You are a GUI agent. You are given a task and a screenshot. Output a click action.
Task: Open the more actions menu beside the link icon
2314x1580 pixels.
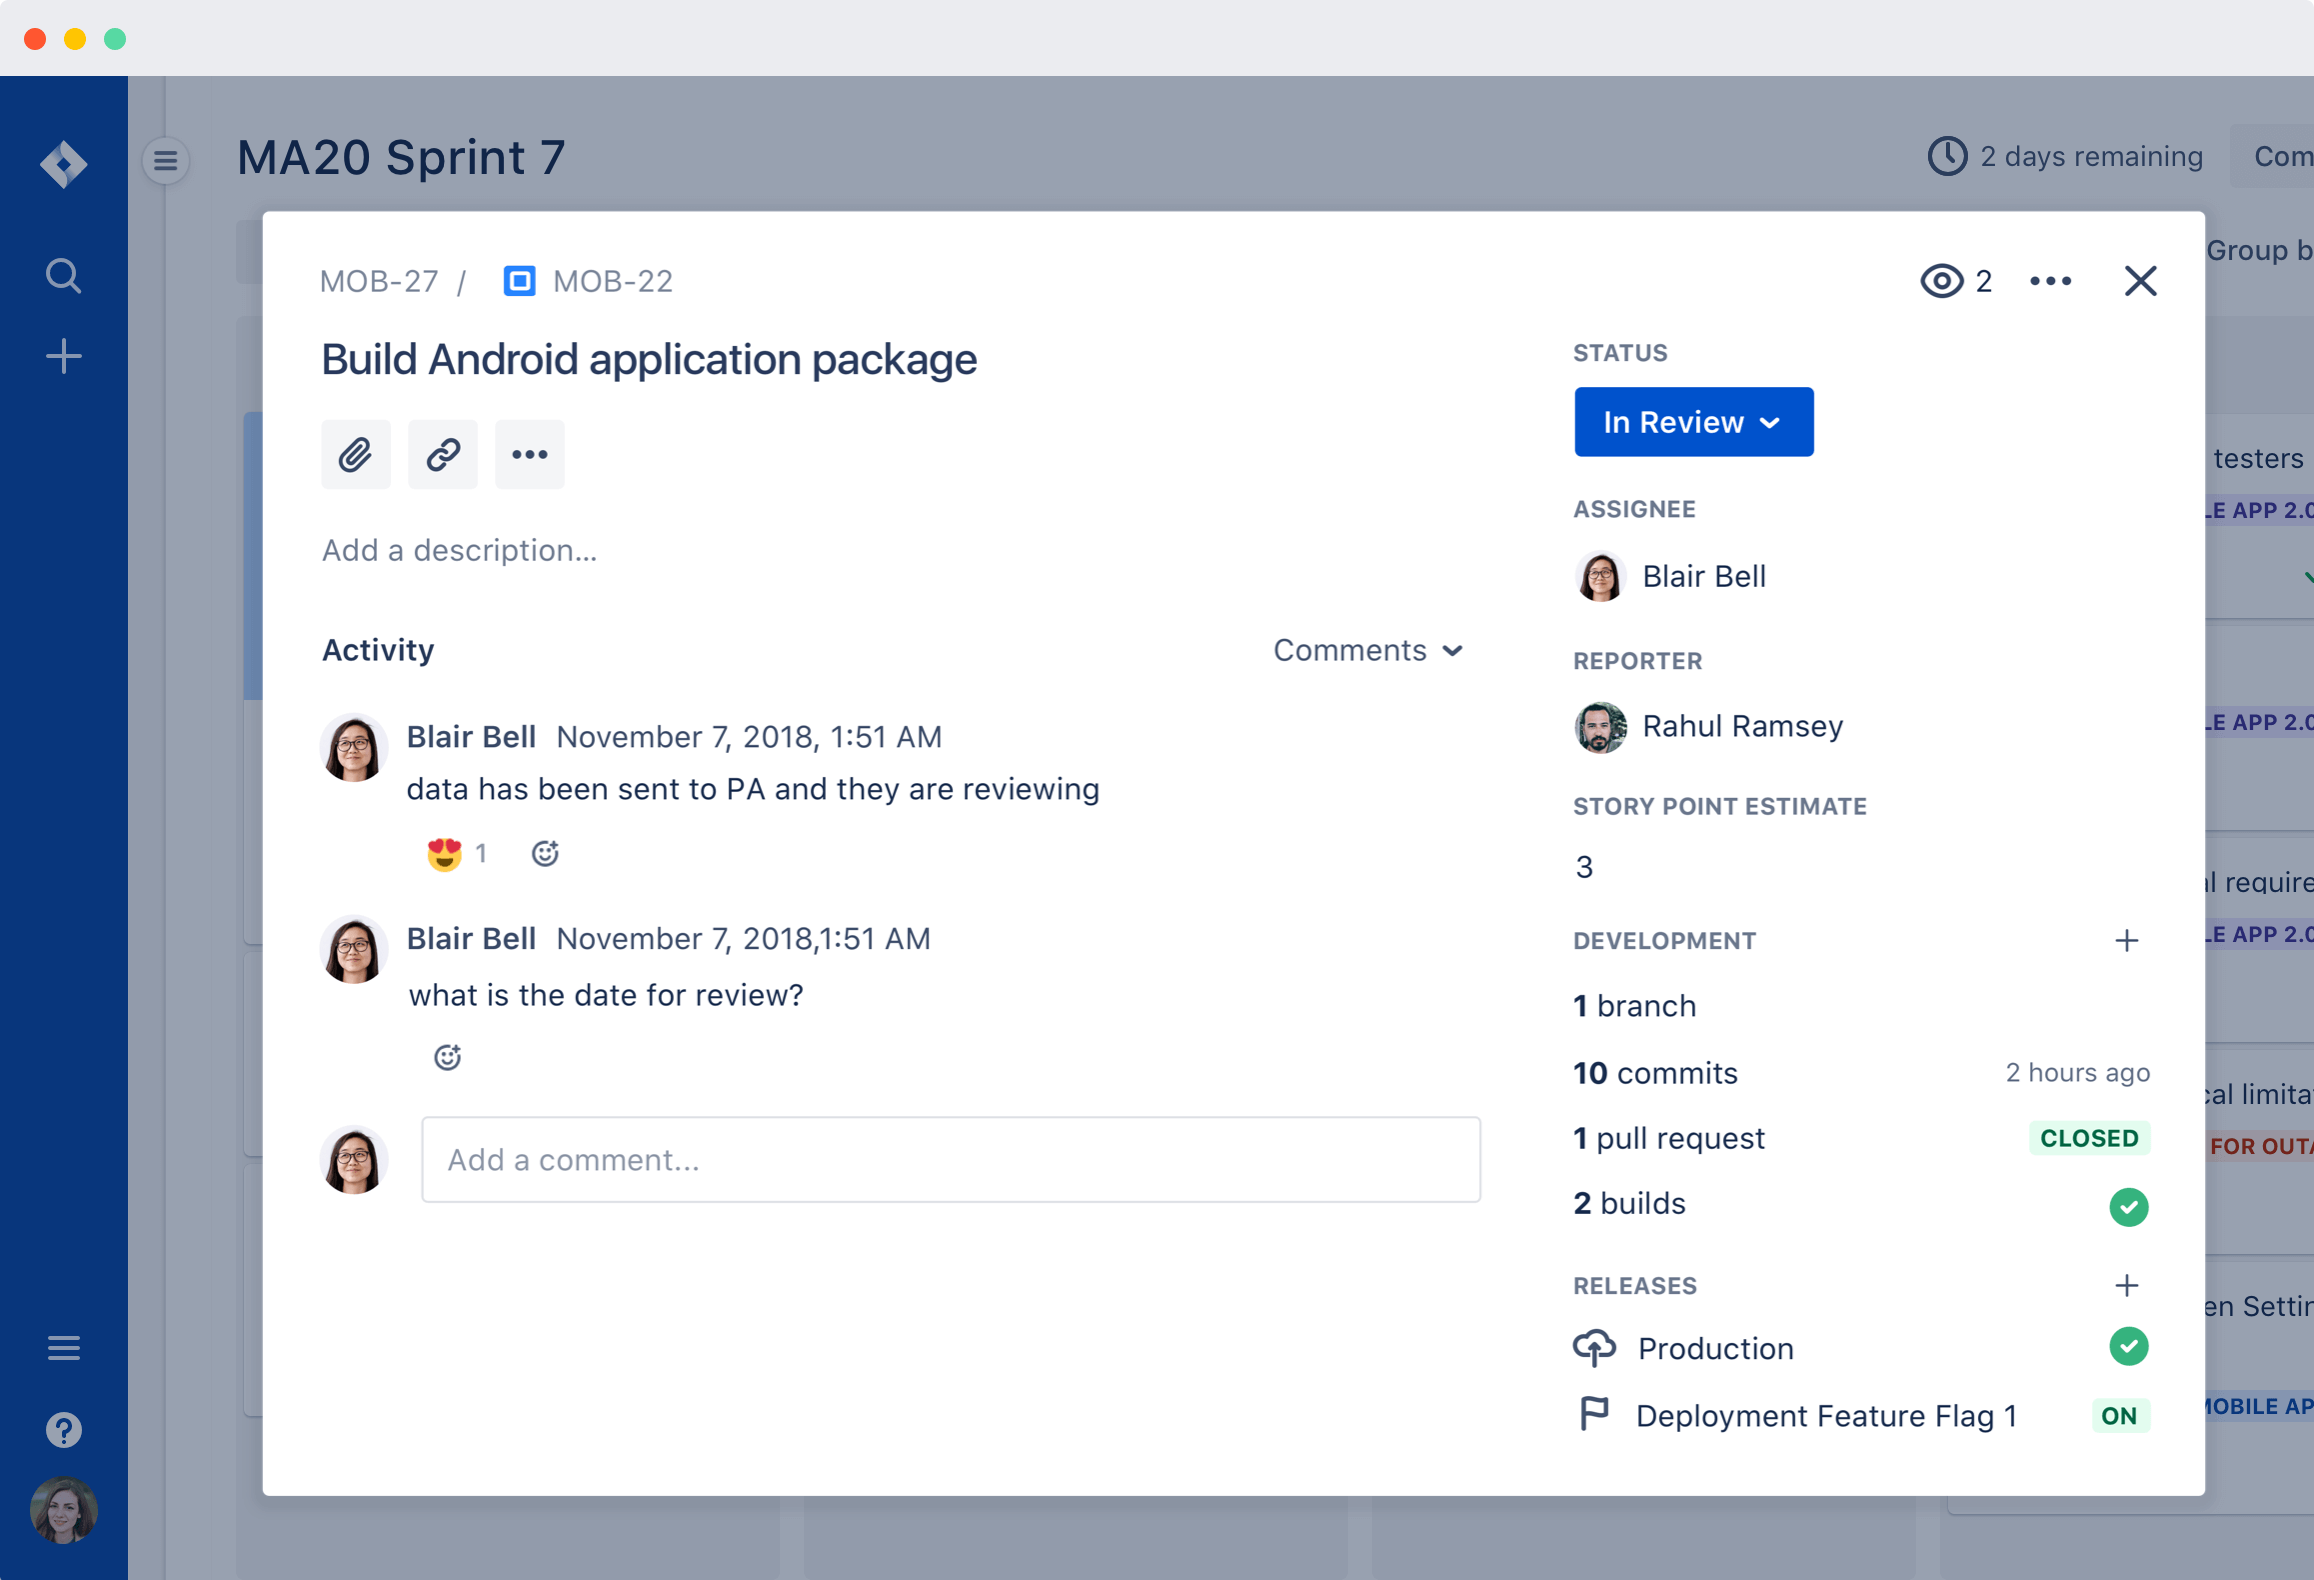pos(529,455)
